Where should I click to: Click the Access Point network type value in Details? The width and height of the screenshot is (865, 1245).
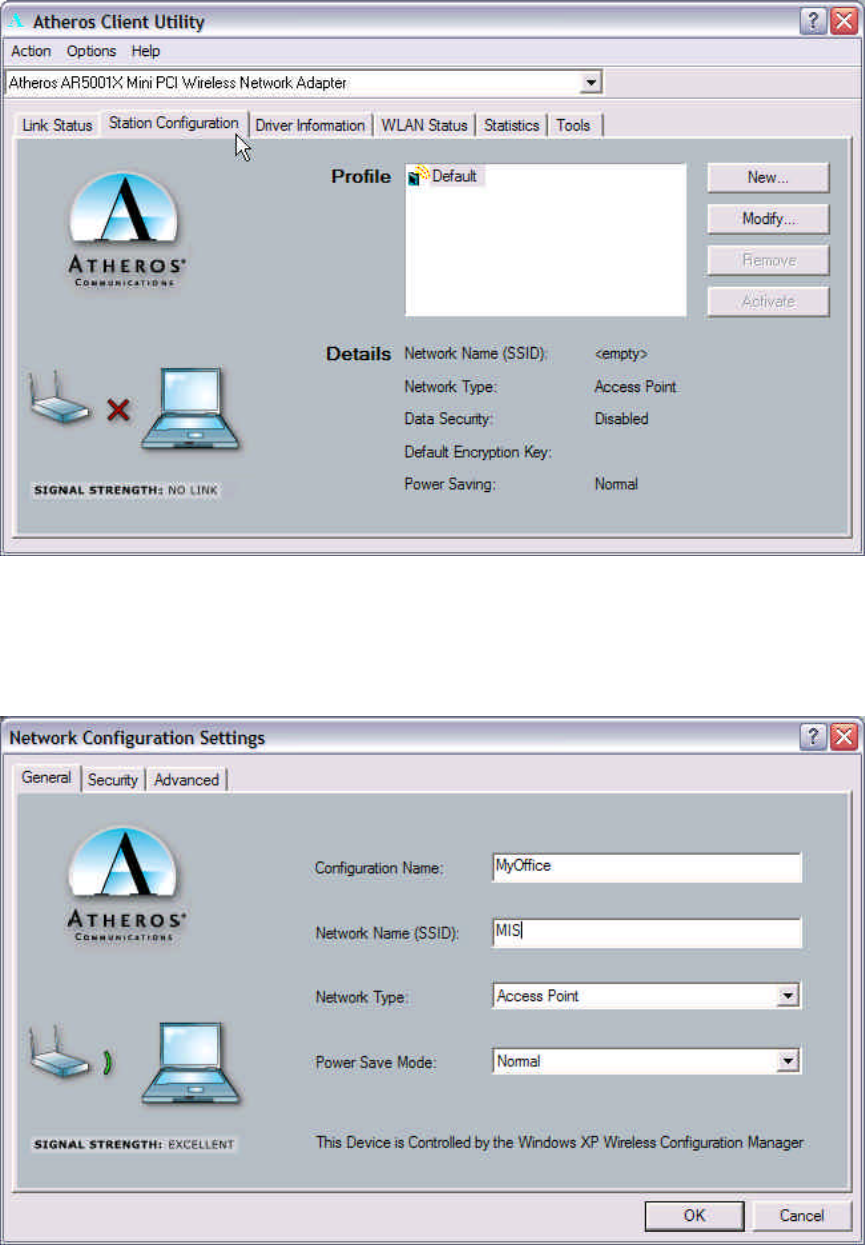point(635,386)
